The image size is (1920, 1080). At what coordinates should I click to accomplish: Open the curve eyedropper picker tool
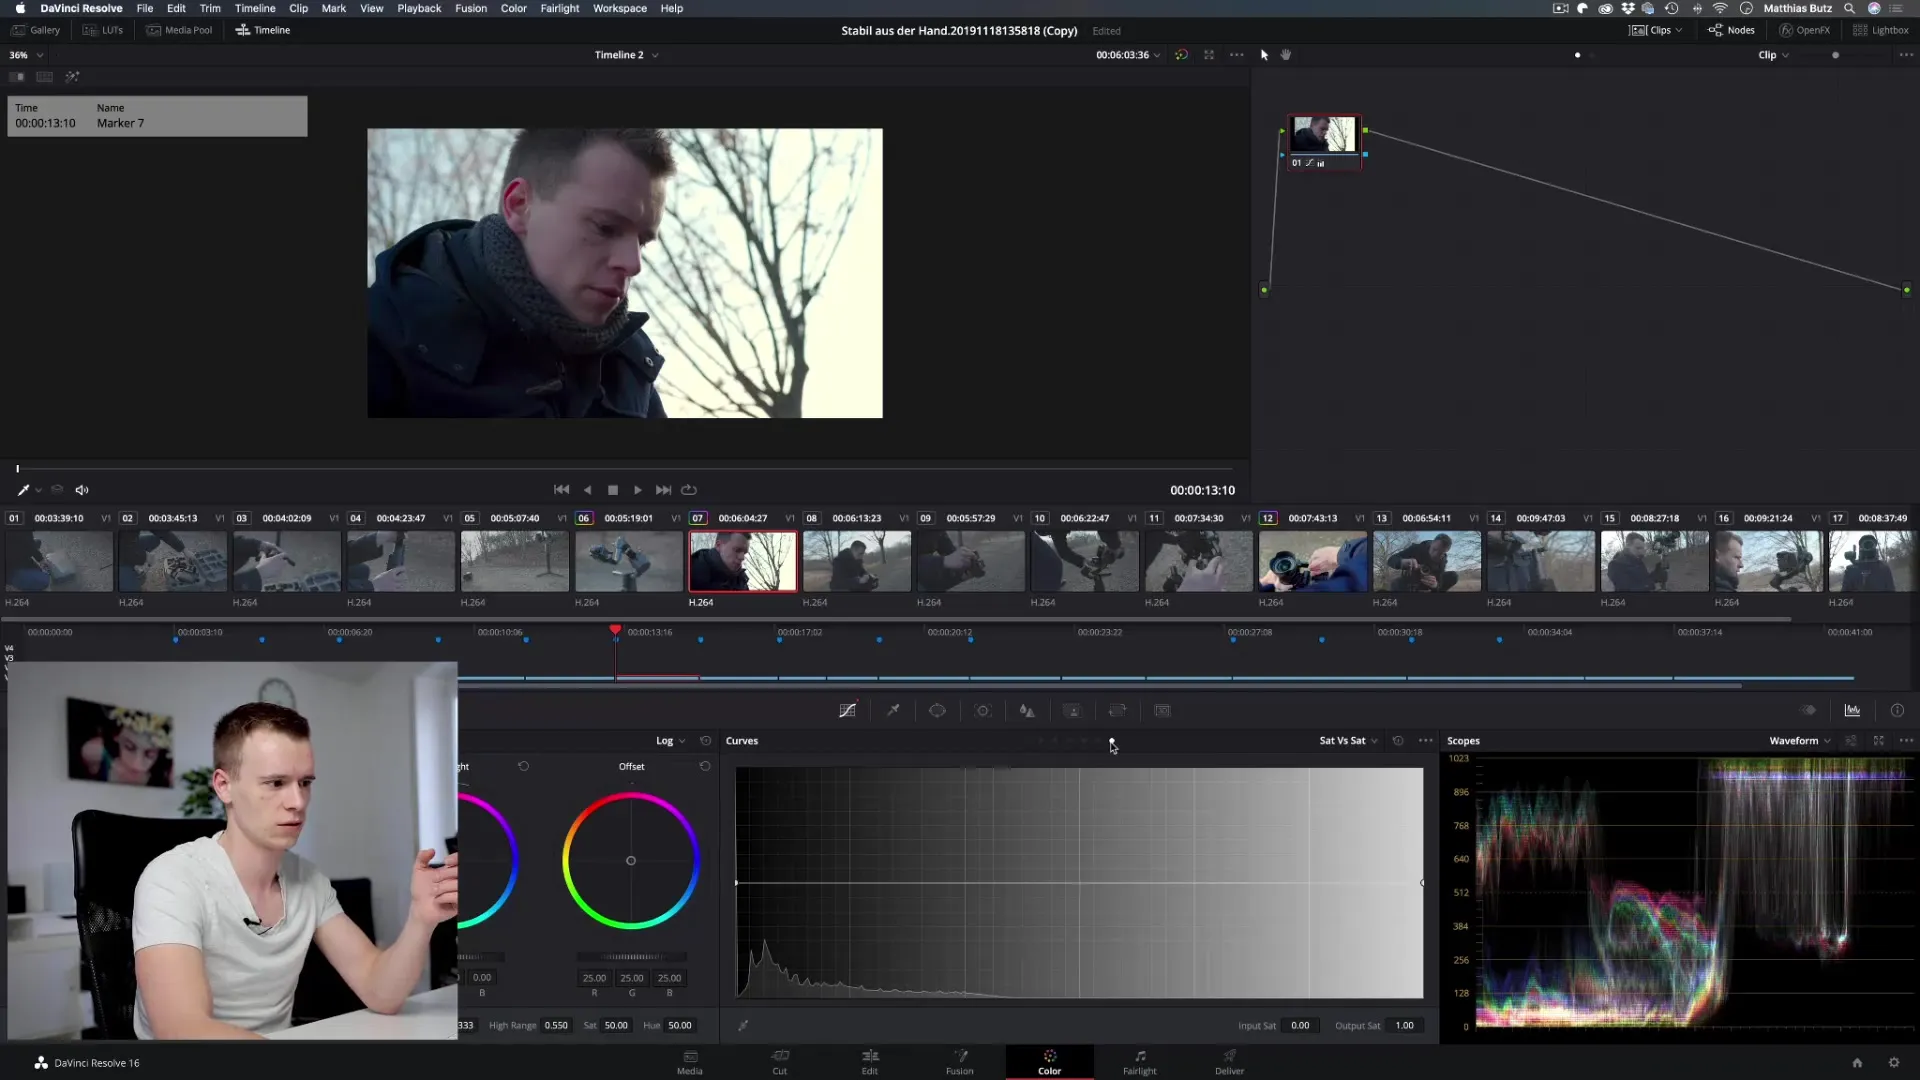743,1025
